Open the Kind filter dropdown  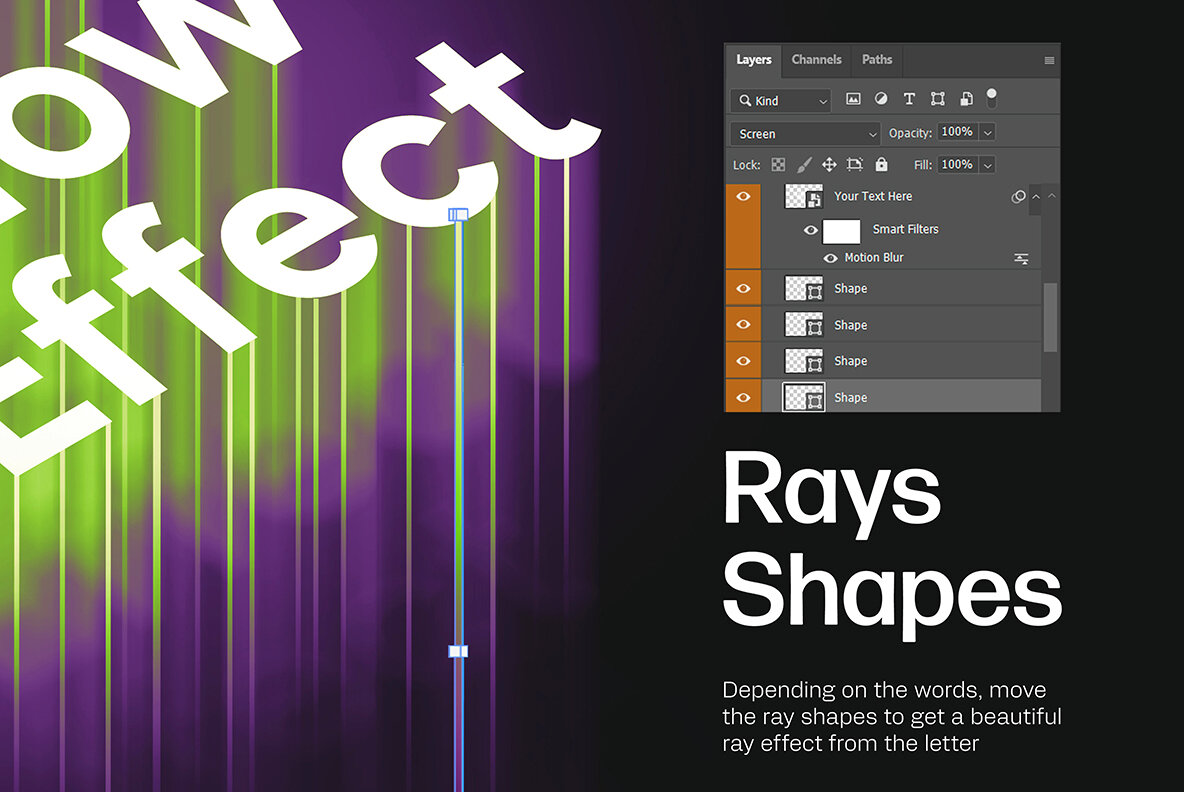(x=780, y=100)
